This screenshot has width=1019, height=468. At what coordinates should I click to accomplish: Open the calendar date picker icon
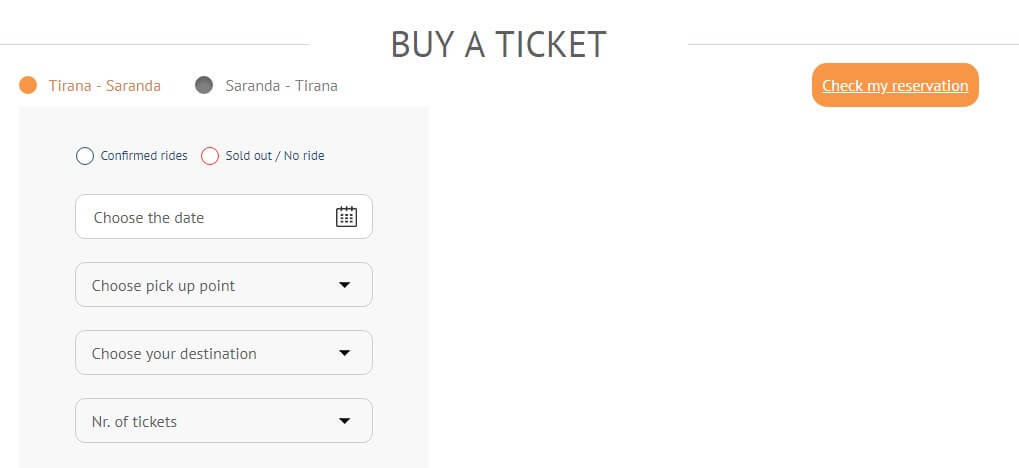coord(346,216)
